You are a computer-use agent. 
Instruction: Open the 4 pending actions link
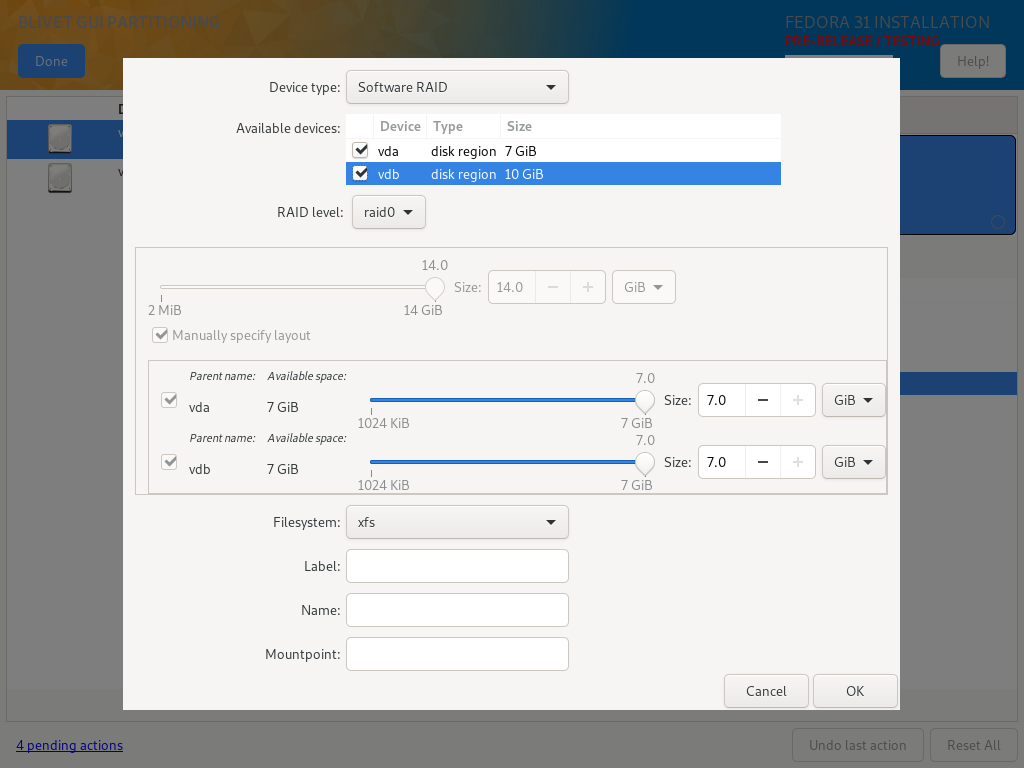(69, 745)
